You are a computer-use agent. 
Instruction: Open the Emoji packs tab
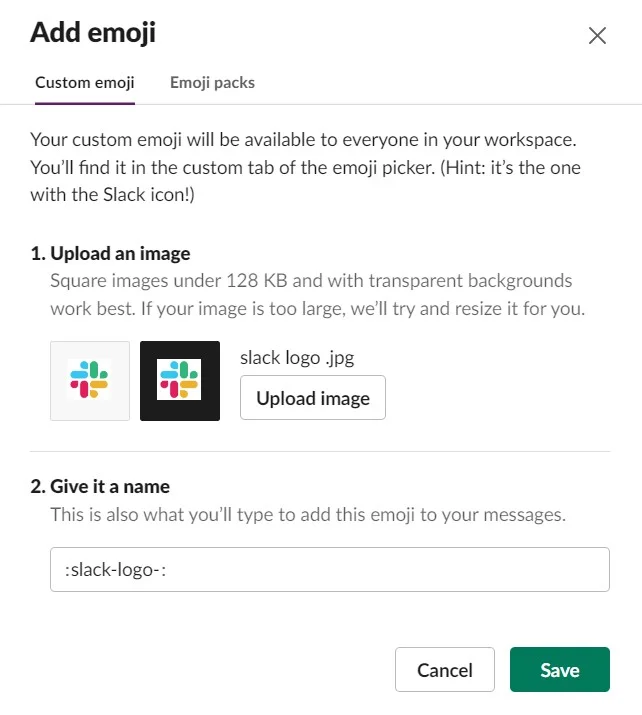pos(212,83)
